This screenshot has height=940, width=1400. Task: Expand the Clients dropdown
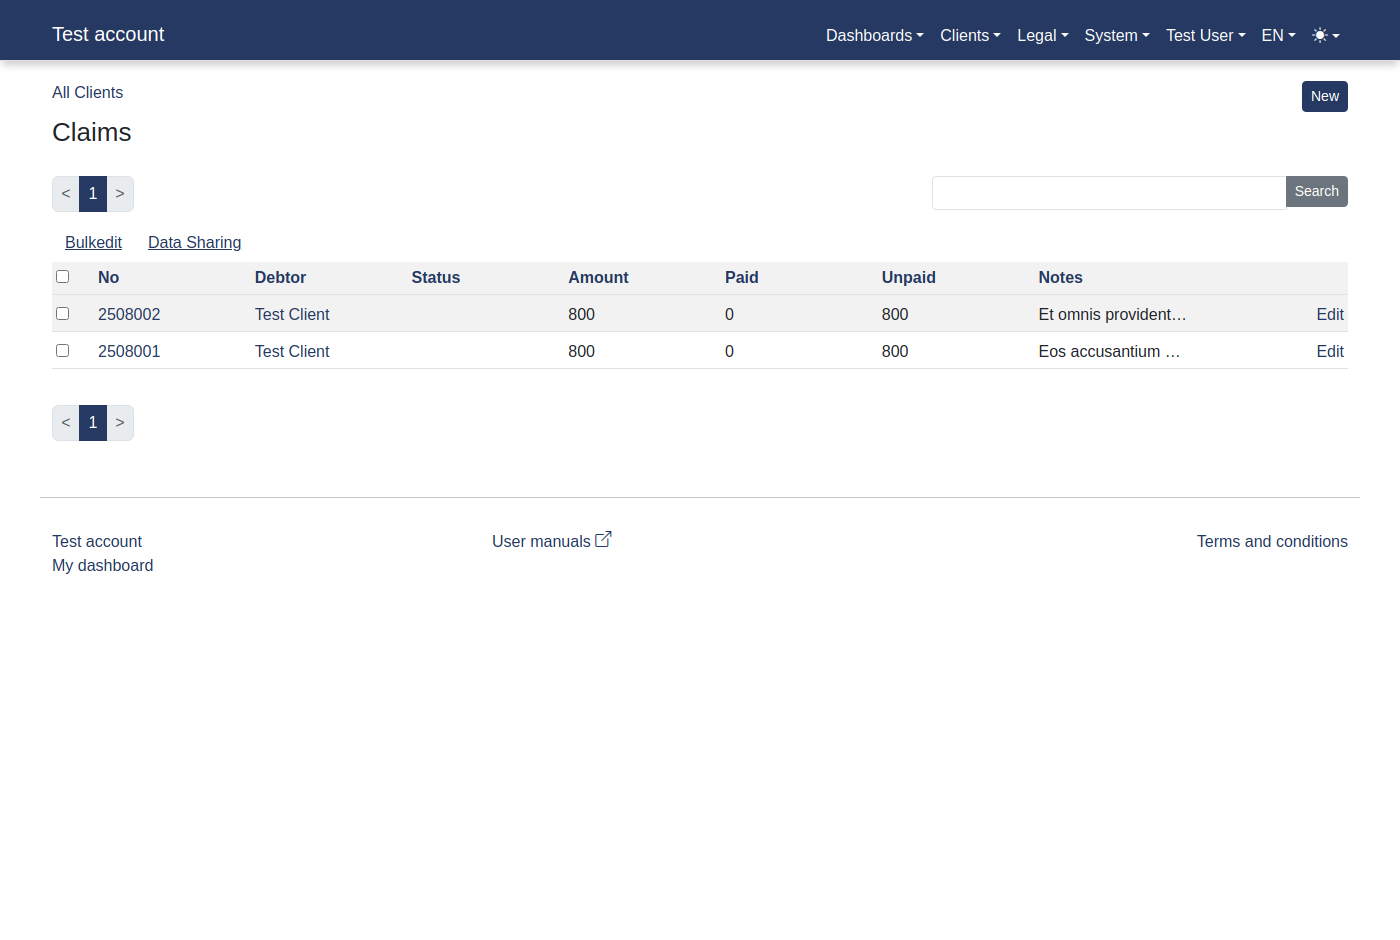968,35
